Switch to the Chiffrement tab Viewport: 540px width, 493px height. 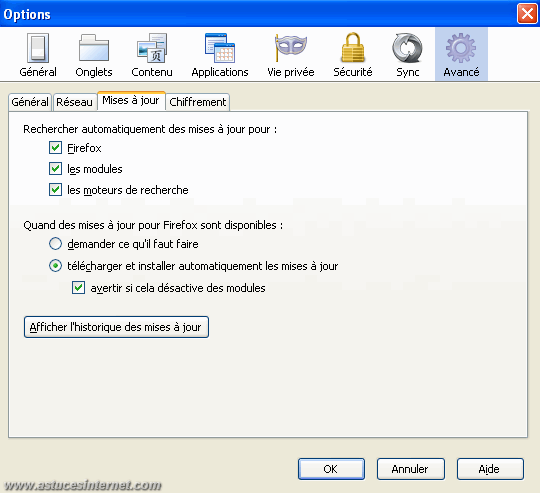198,102
